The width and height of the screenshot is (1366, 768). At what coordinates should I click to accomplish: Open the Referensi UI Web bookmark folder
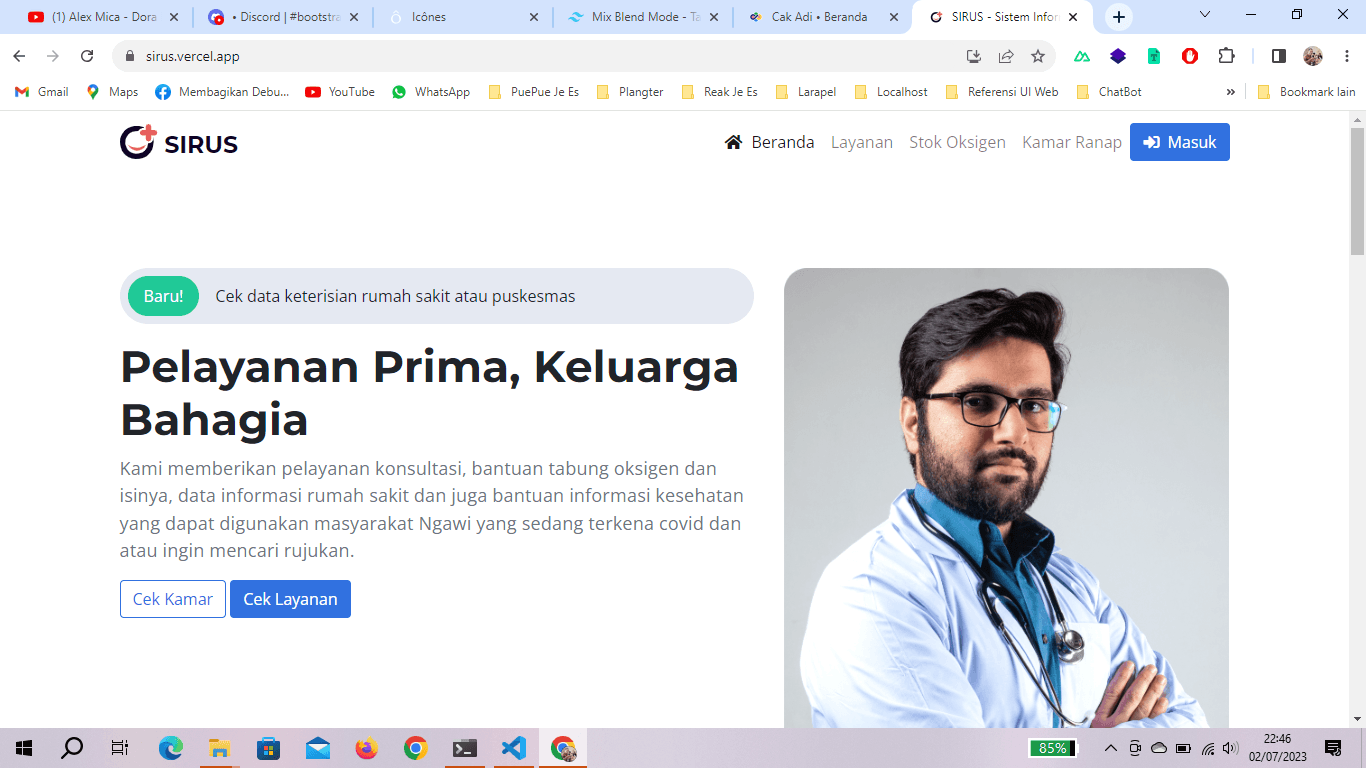1002,92
